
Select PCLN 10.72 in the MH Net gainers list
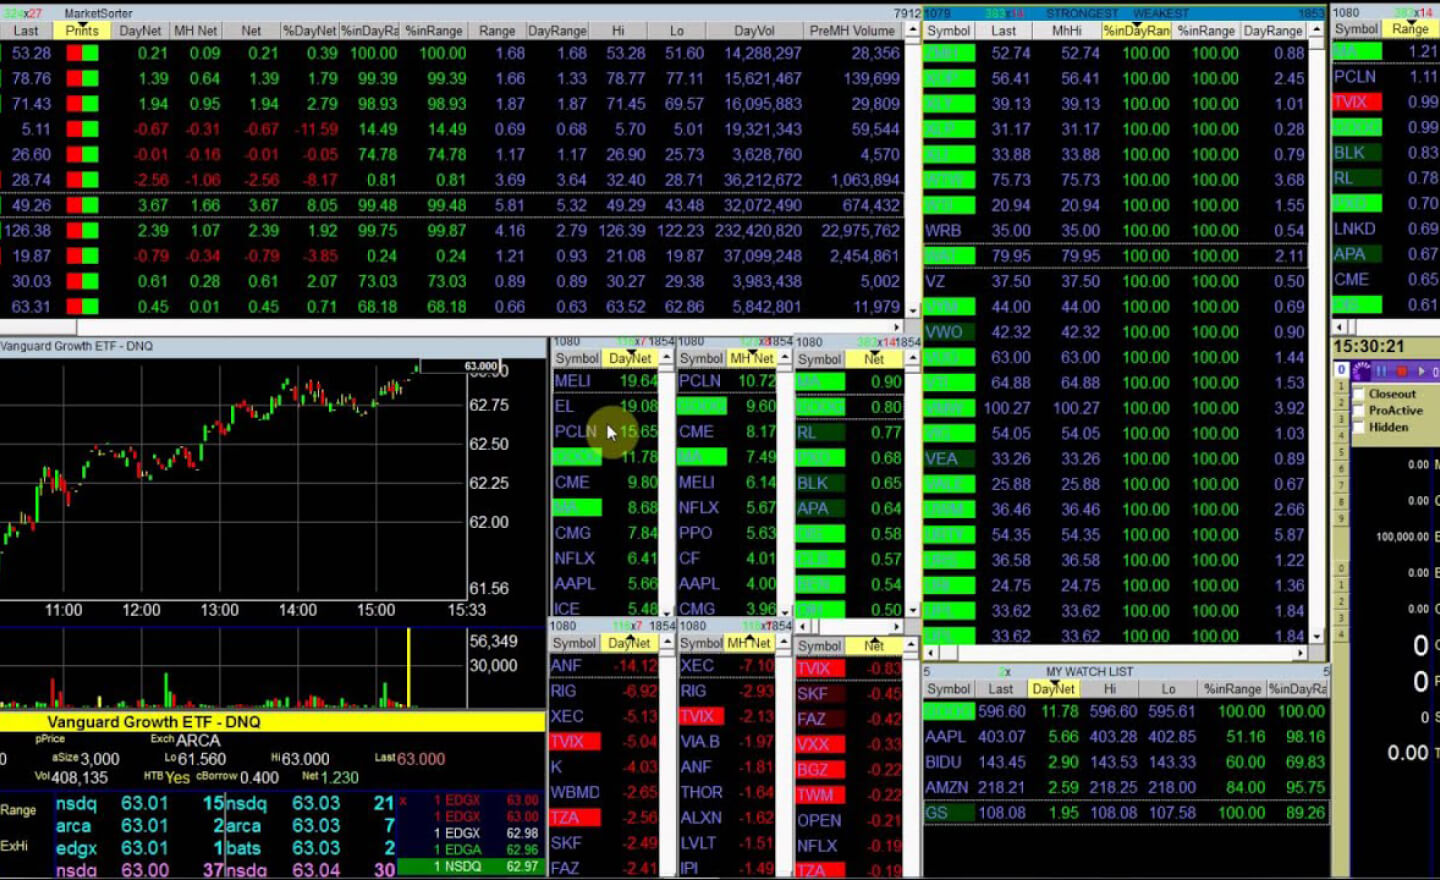coord(727,381)
